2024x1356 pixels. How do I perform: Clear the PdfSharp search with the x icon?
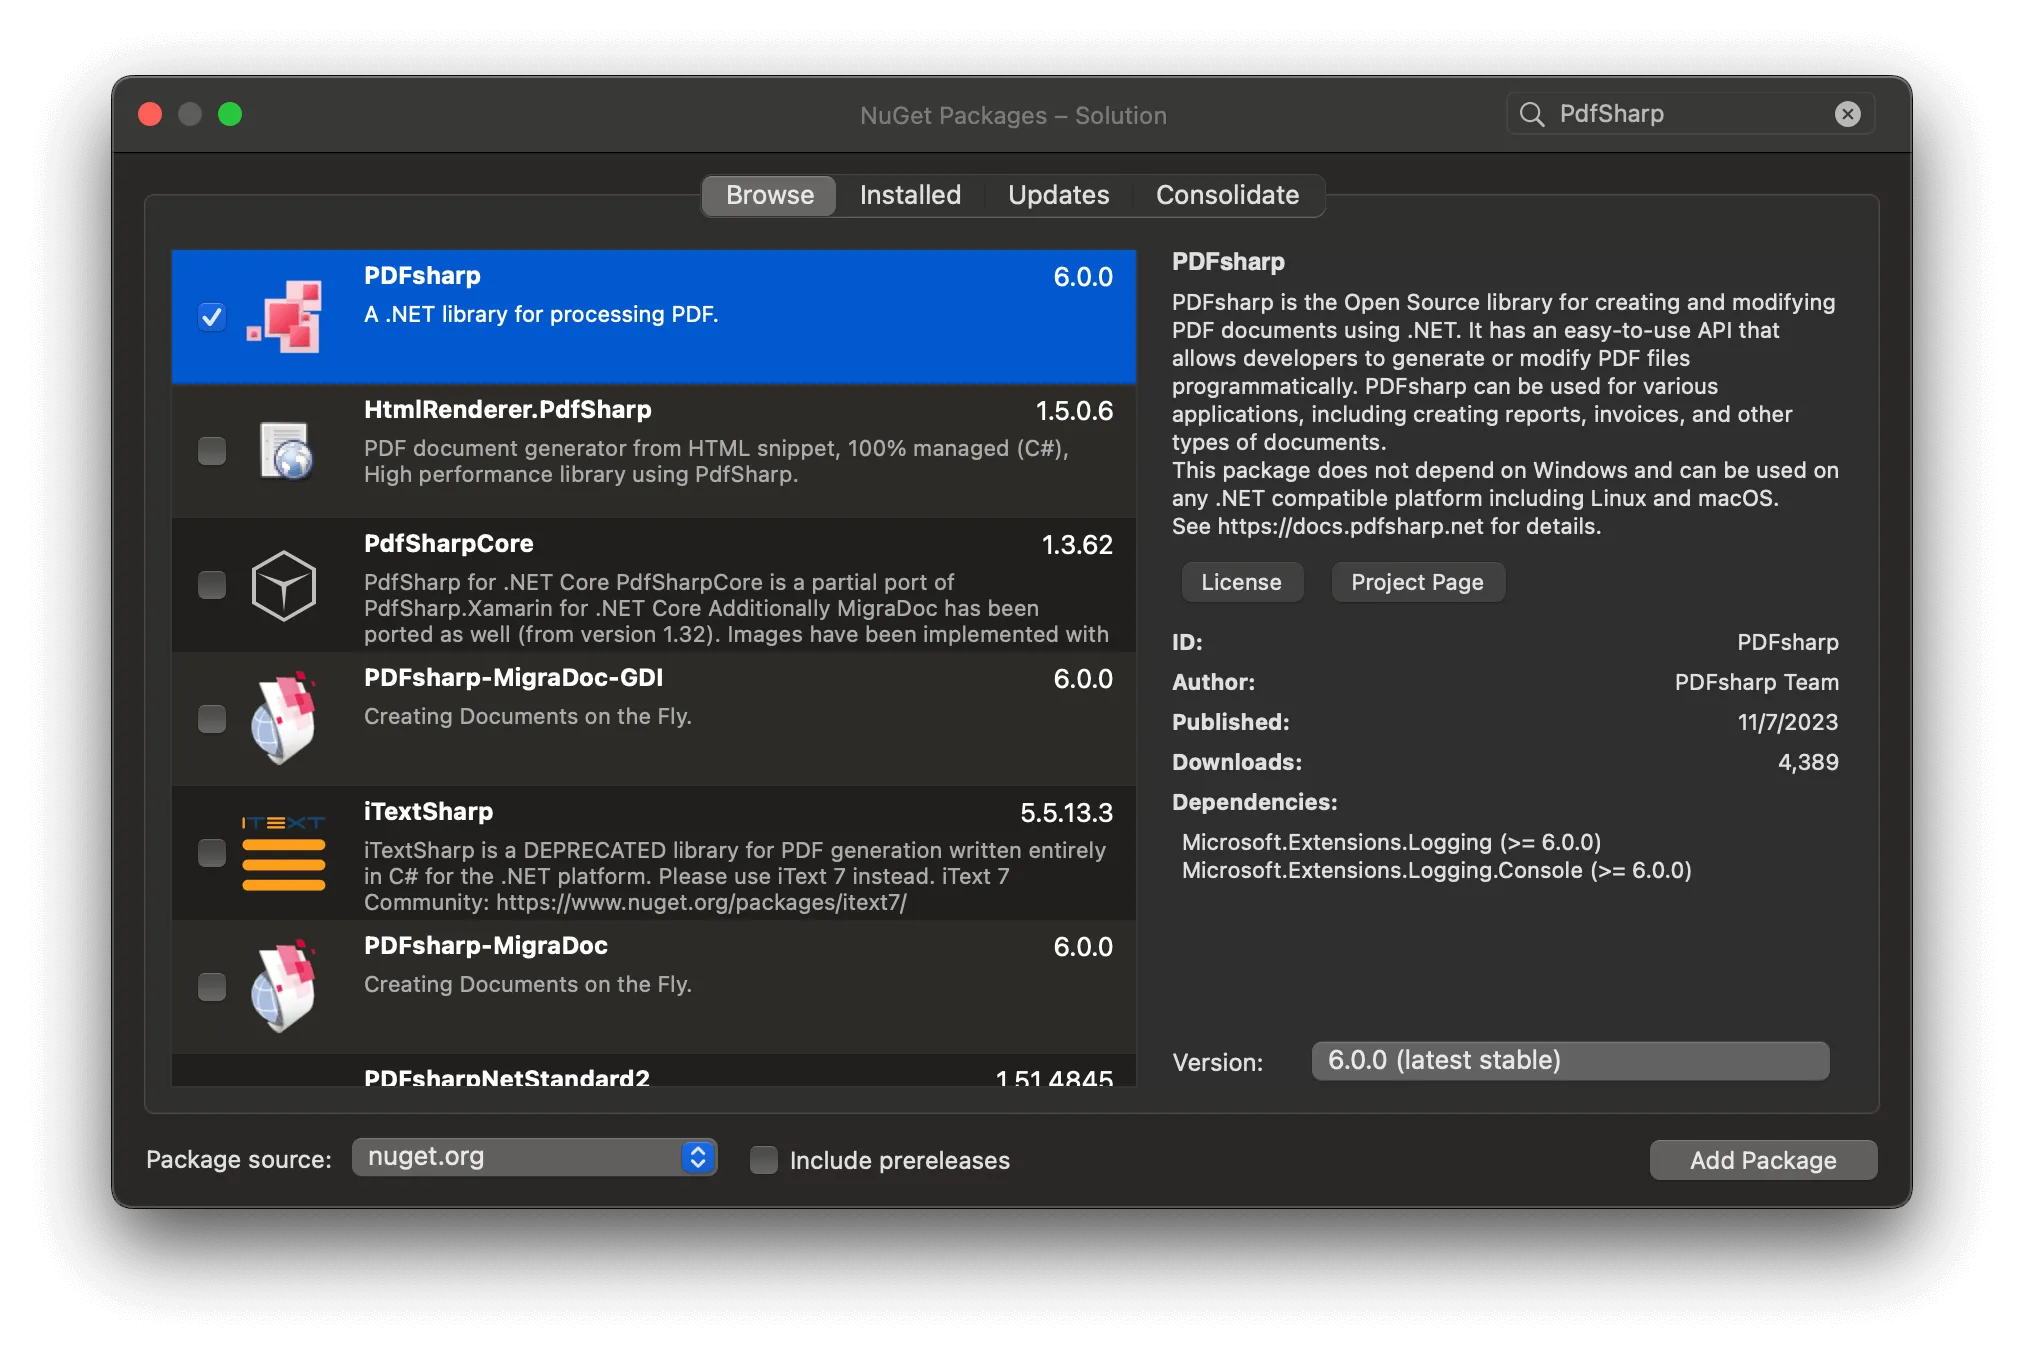[1846, 113]
